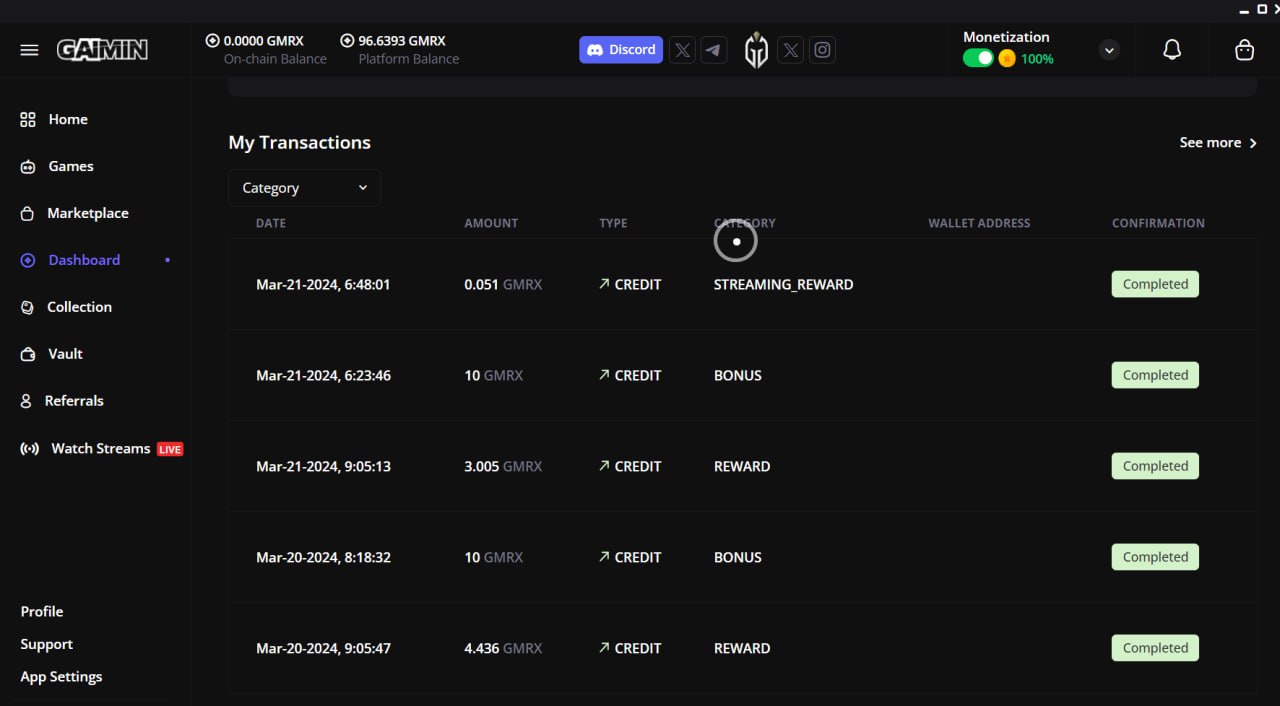The height and width of the screenshot is (706, 1280).
Task: Open the X icon beside Discord
Action: tap(682, 50)
